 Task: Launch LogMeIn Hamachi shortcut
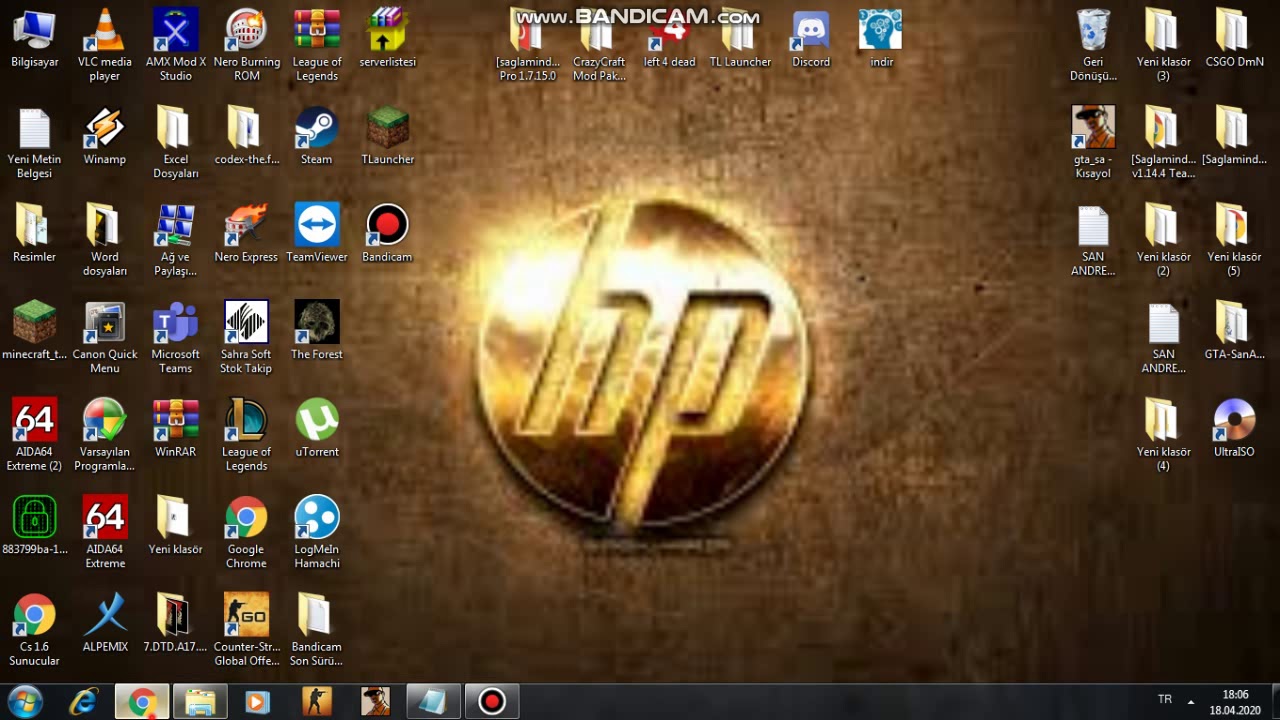[x=316, y=532]
